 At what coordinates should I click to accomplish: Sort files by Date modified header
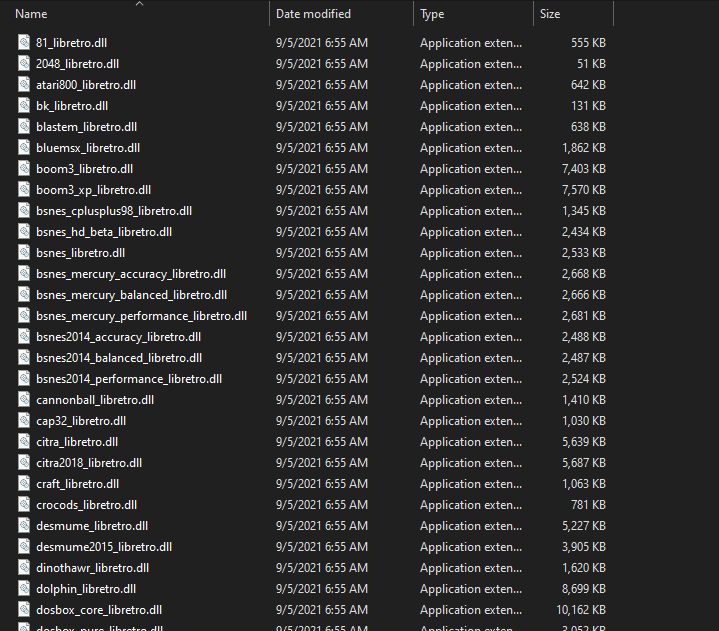313,14
